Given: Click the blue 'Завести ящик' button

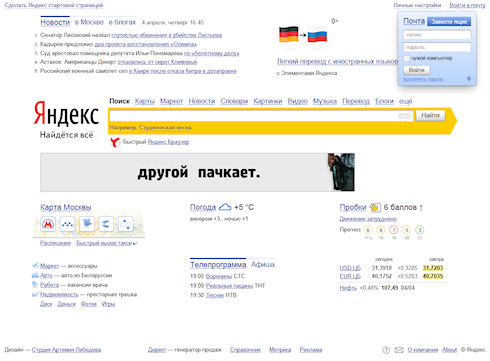Looking at the screenshot, I should [449, 22].
